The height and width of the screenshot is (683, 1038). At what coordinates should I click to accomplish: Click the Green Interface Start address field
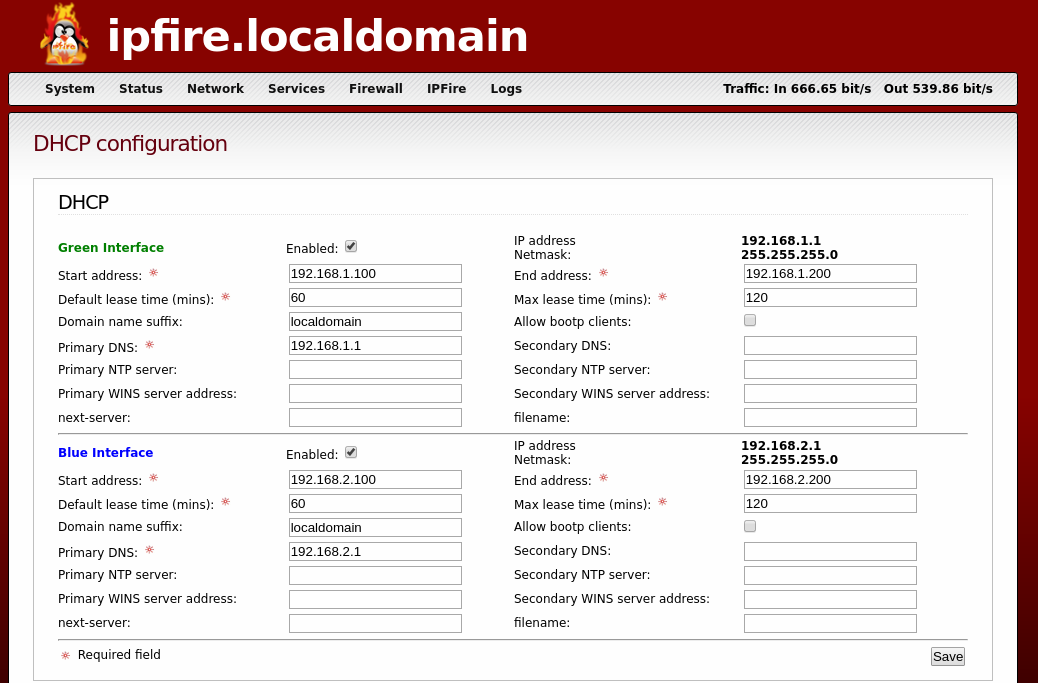click(x=374, y=273)
